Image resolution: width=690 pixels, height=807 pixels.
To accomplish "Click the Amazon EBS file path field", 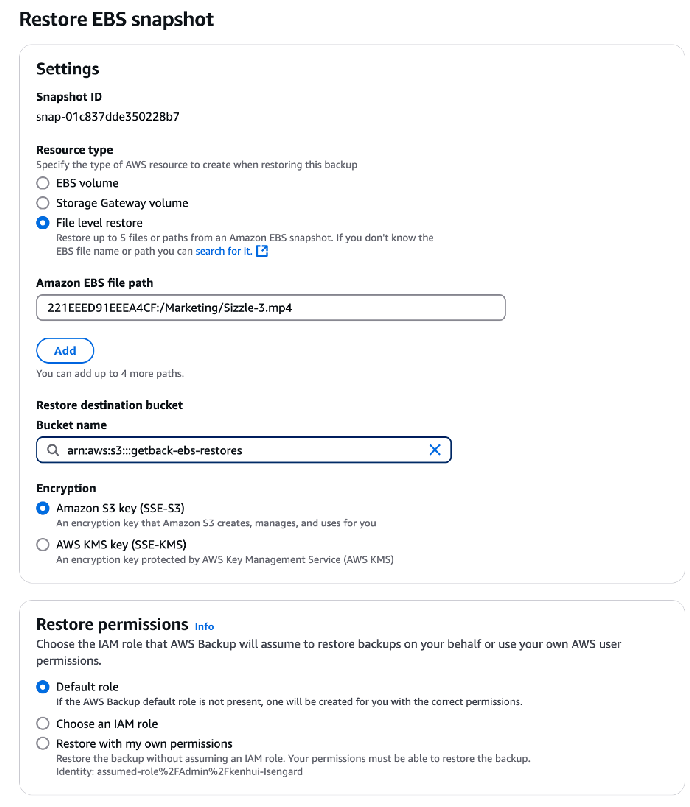I will [x=270, y=308].
